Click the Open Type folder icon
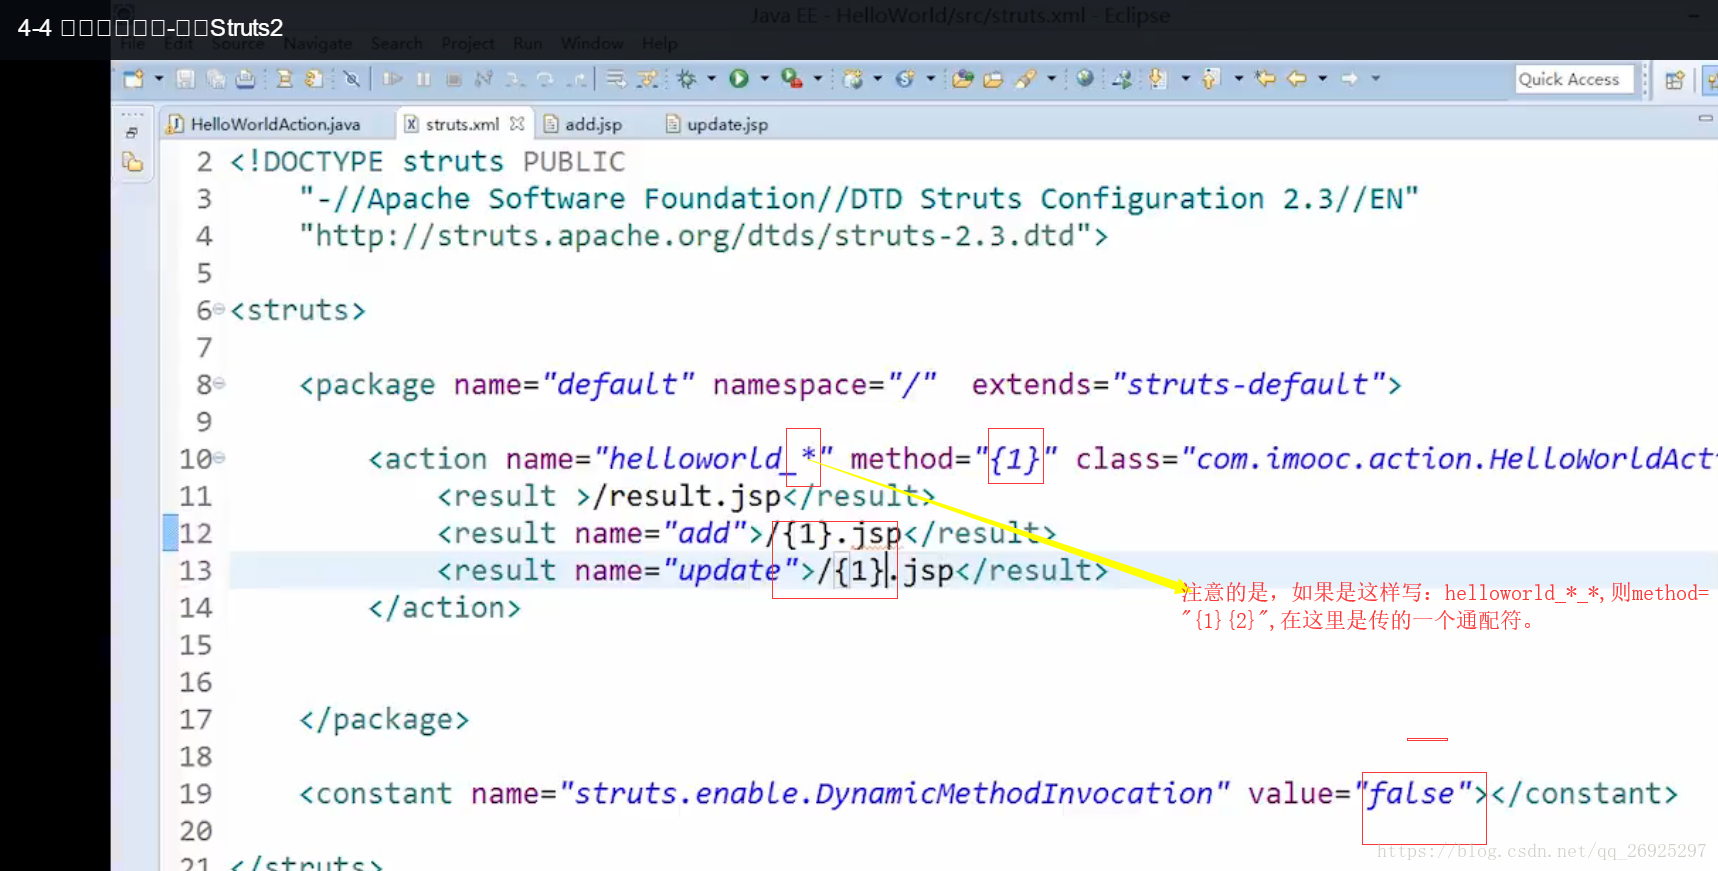The width and height of the screenshot is (1718, 871). click(963, 78)
